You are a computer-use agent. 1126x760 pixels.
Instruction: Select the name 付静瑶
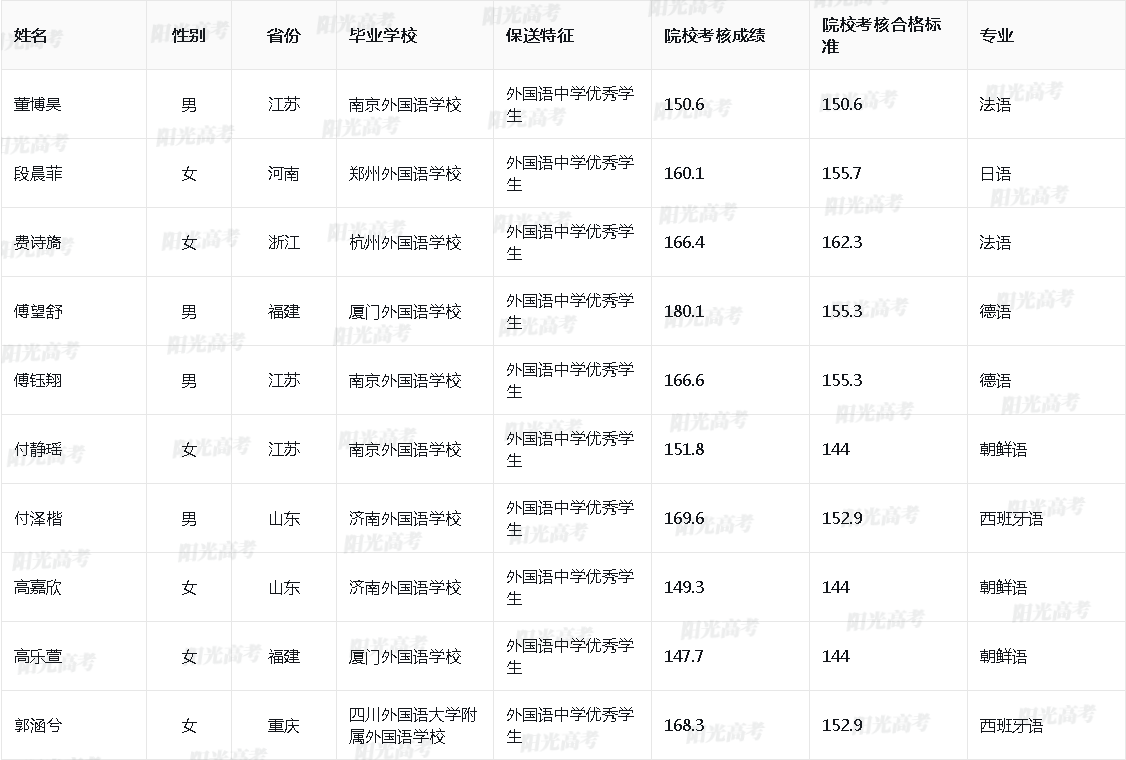tap(38, 449)
